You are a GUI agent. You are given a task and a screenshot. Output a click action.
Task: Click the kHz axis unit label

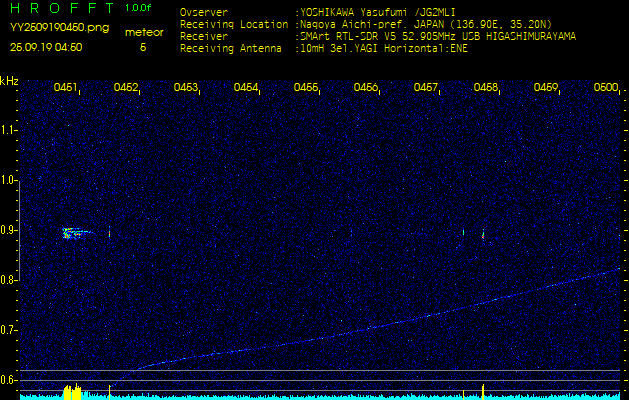click(9, 80)
